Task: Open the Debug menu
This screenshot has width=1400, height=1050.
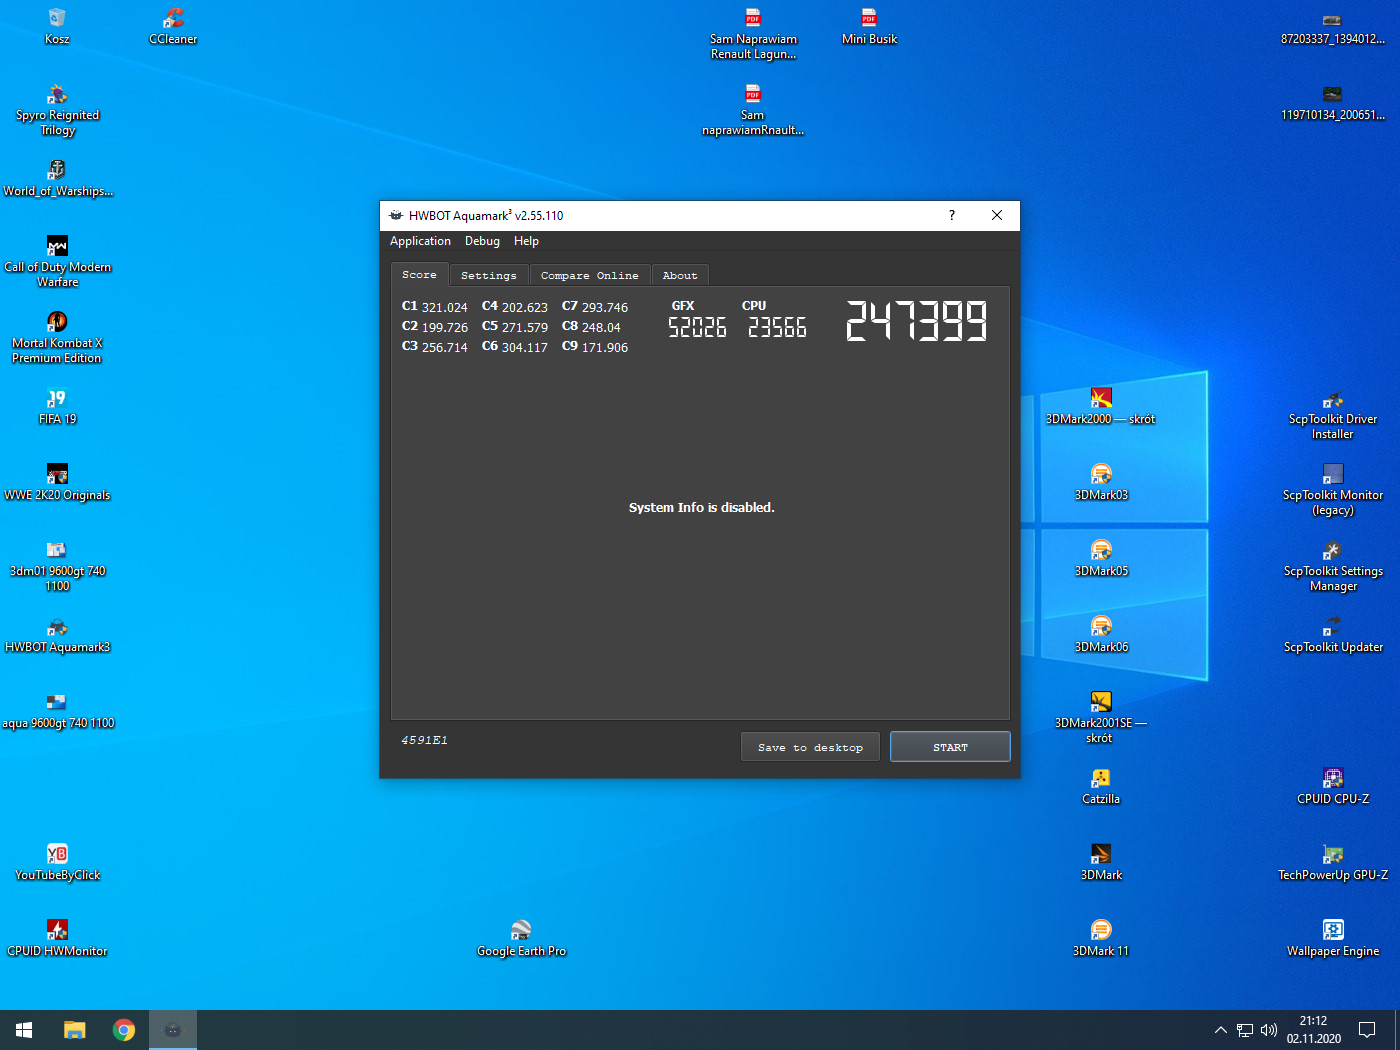Action: coord(482,241)
